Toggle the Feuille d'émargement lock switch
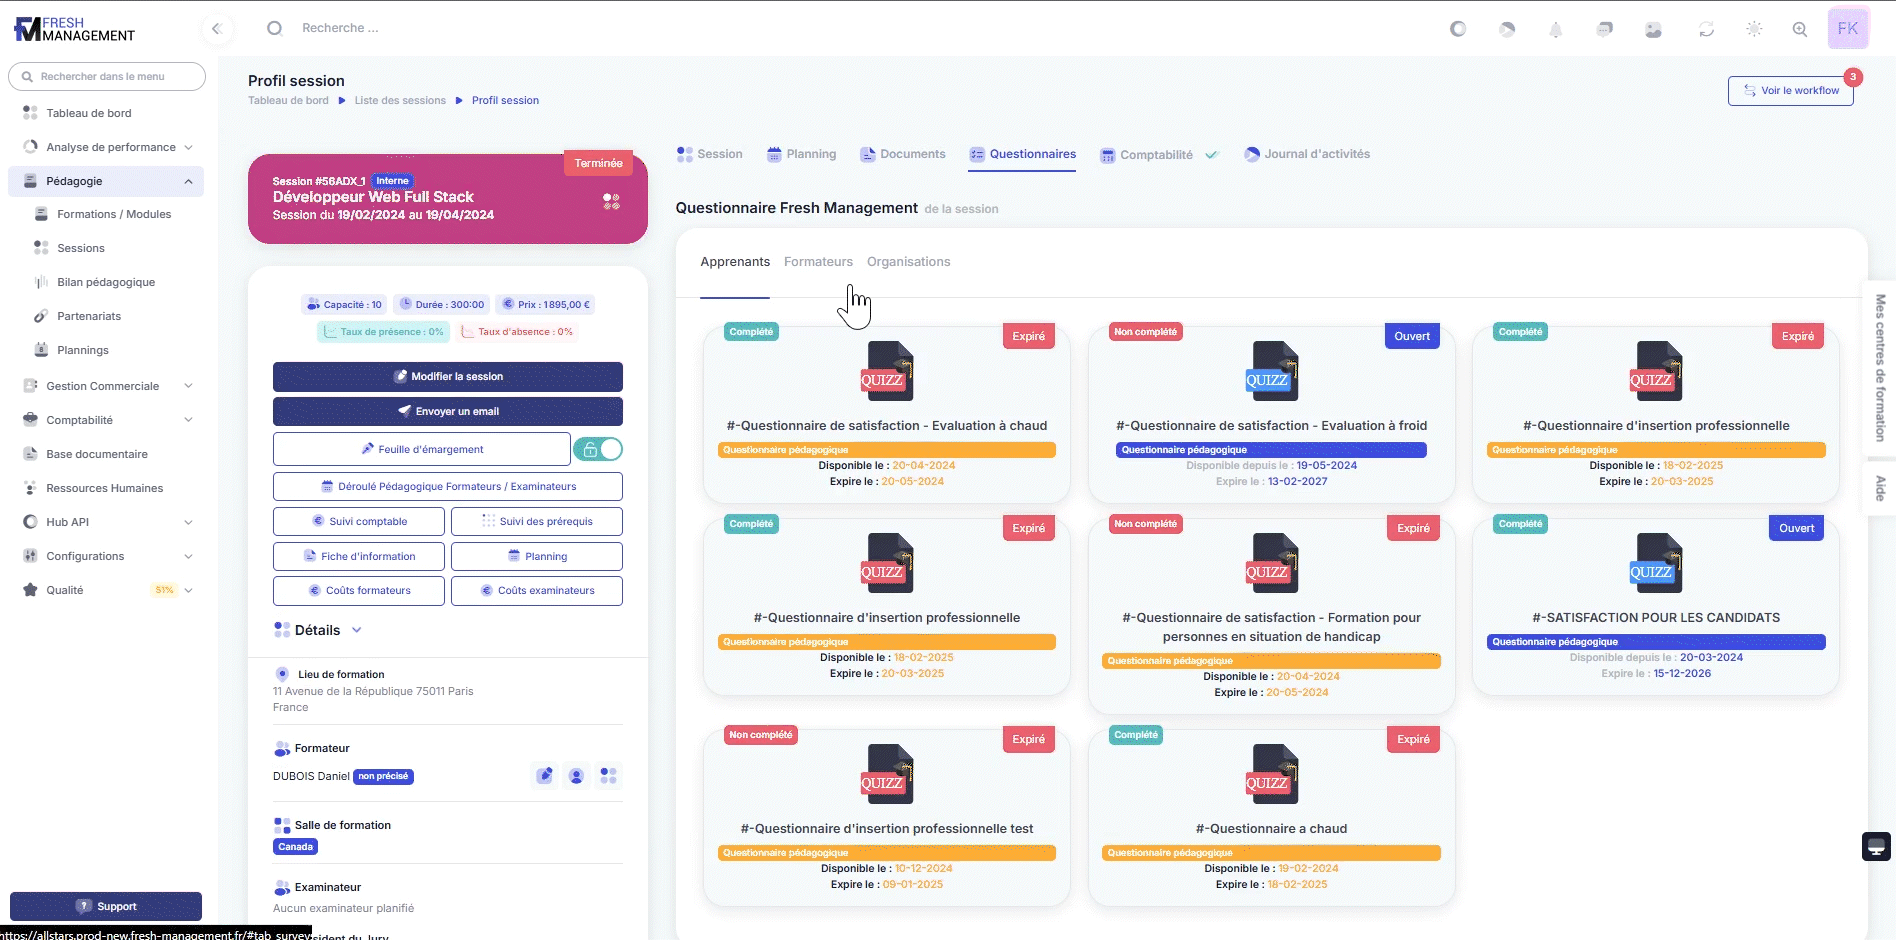1896x940 pixels. pos(598,450)
